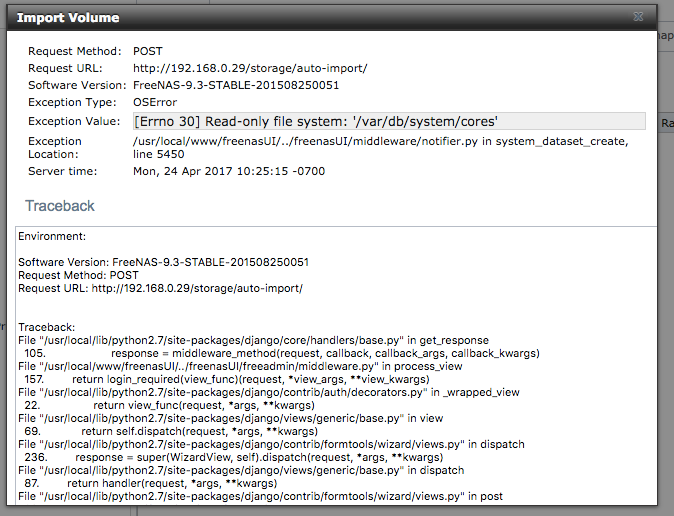Click the Import Volume title bar
The image size is (674, 516).
click(300, 17)
